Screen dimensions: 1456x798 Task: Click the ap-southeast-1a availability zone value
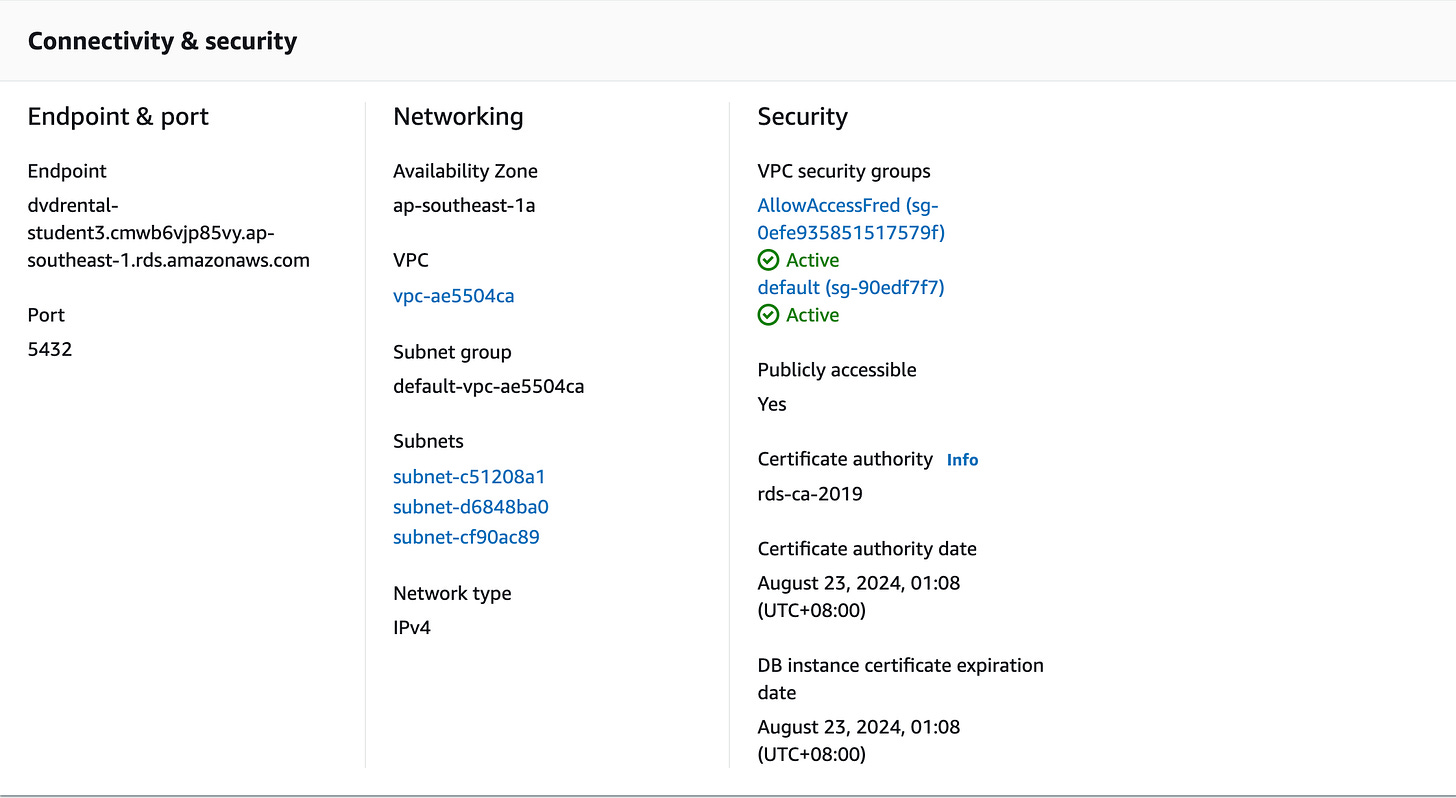pos(464,206)
